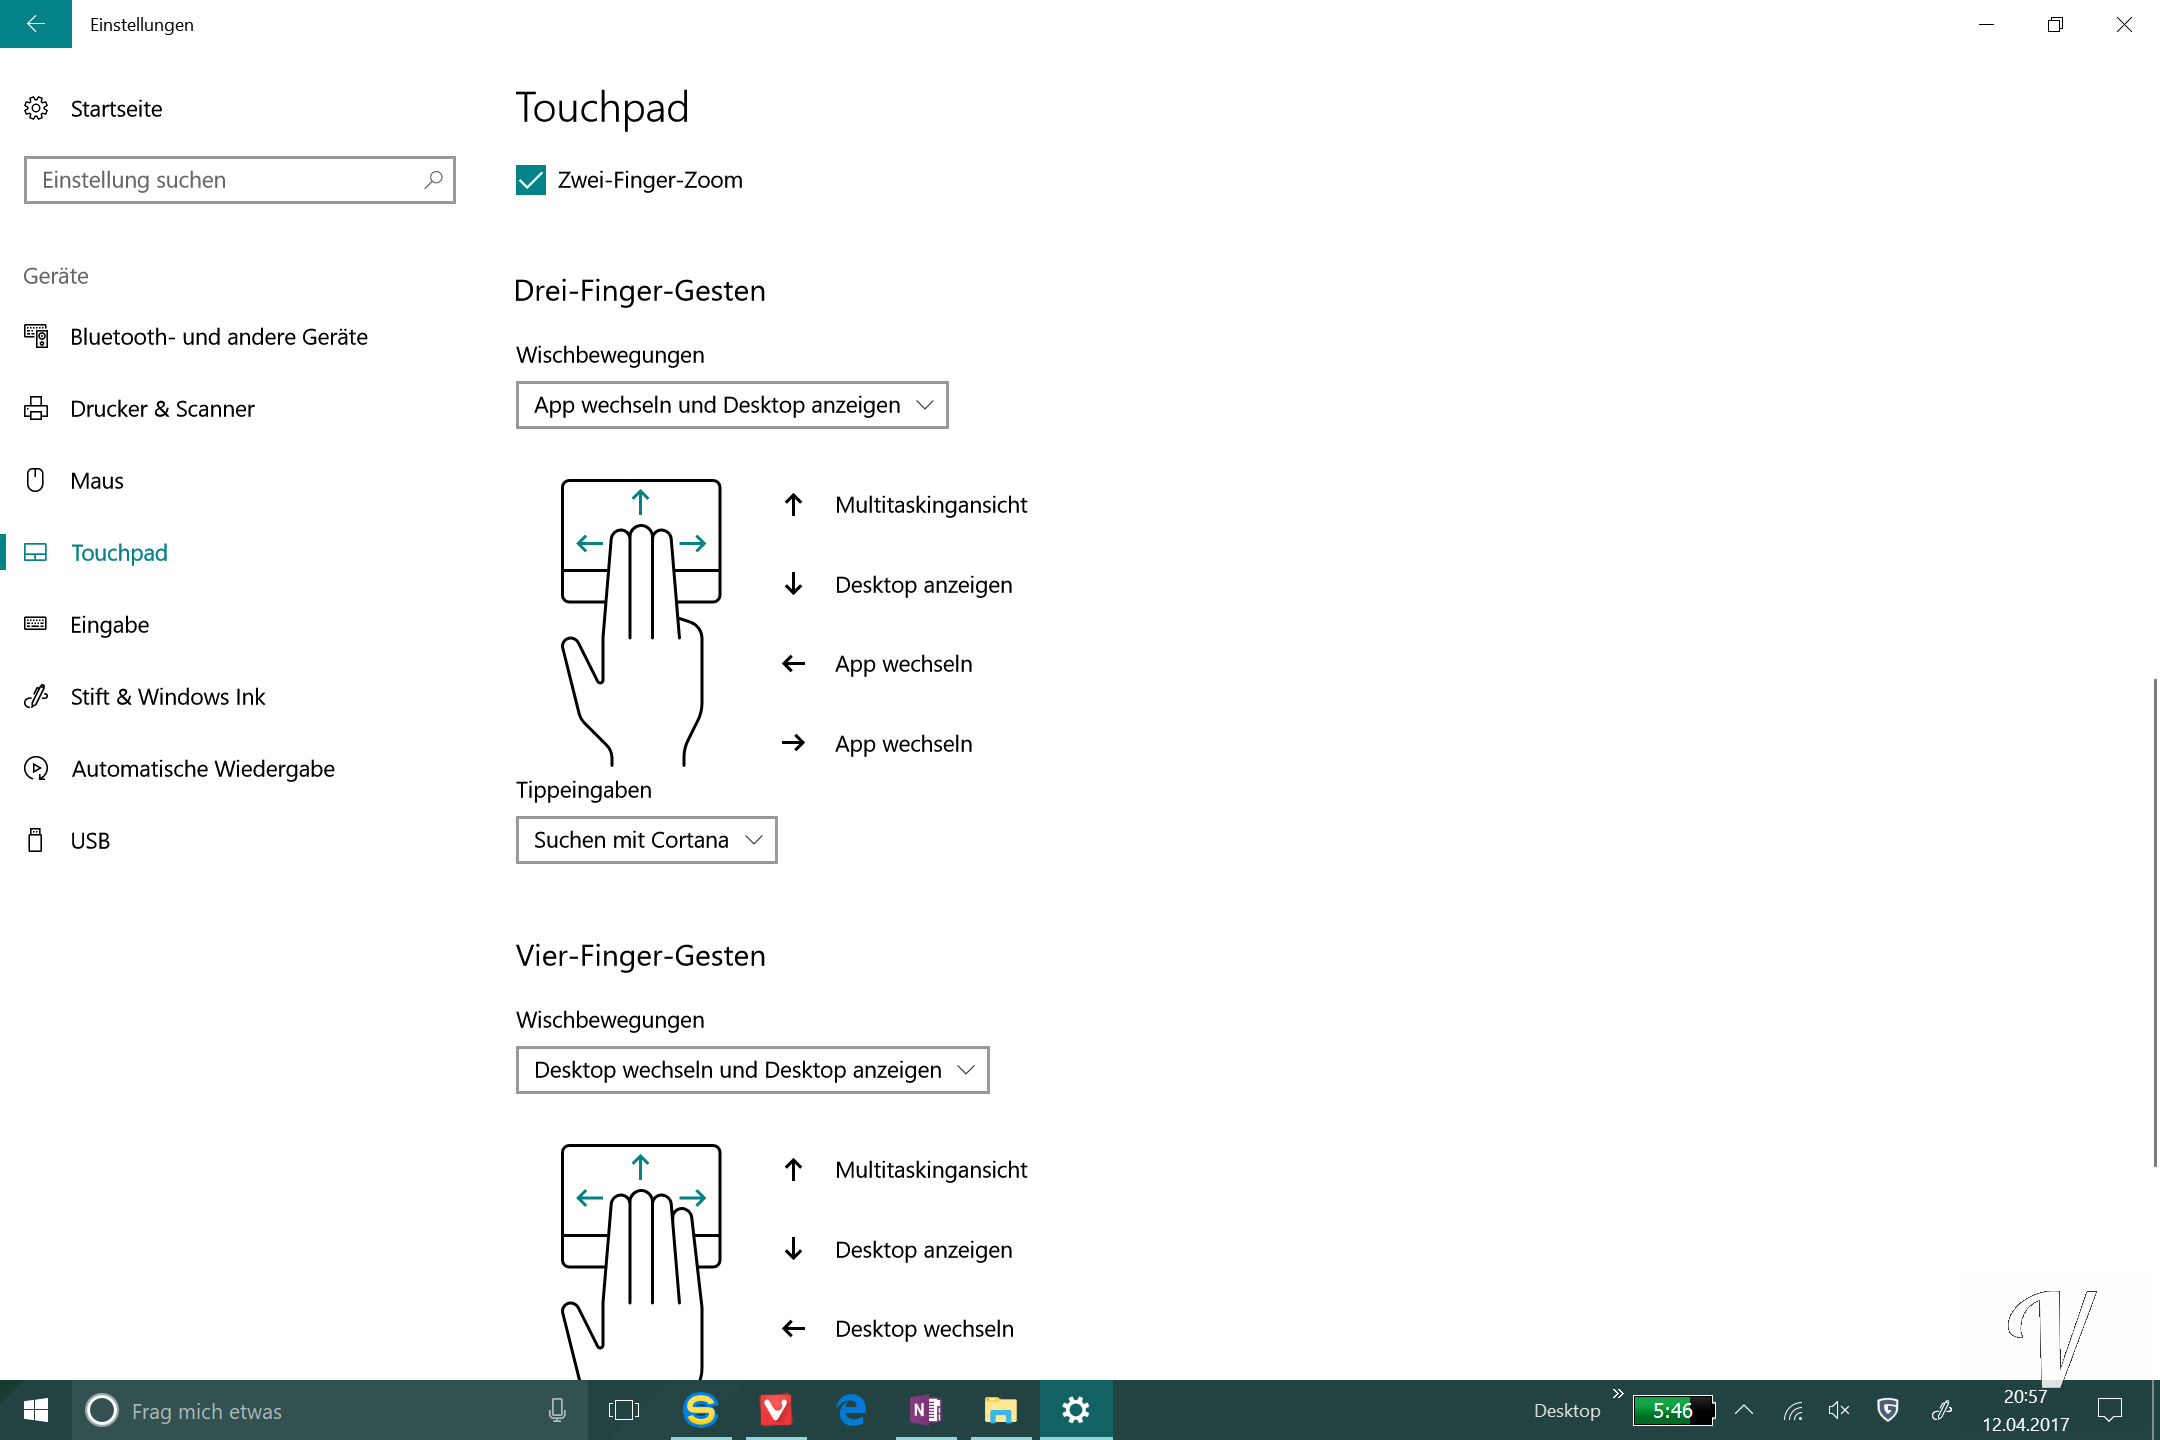Viewport: 2160px width, 1440px height.
Task: Click the magnifier icon in the search box
Action: tap(433, 180)
